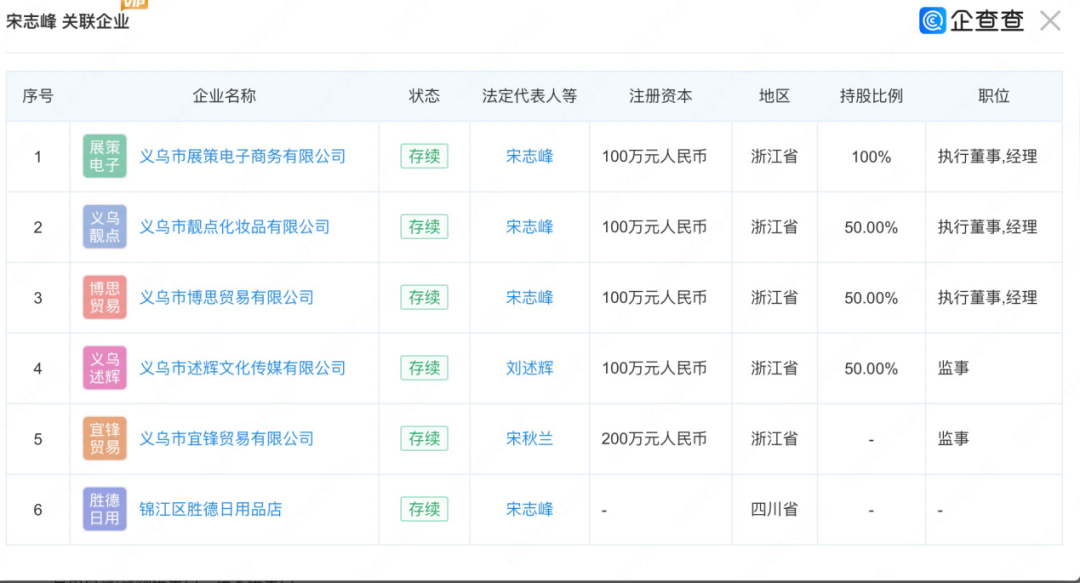Click the 胜德日用 company avatar icon

tap(104, 509)
